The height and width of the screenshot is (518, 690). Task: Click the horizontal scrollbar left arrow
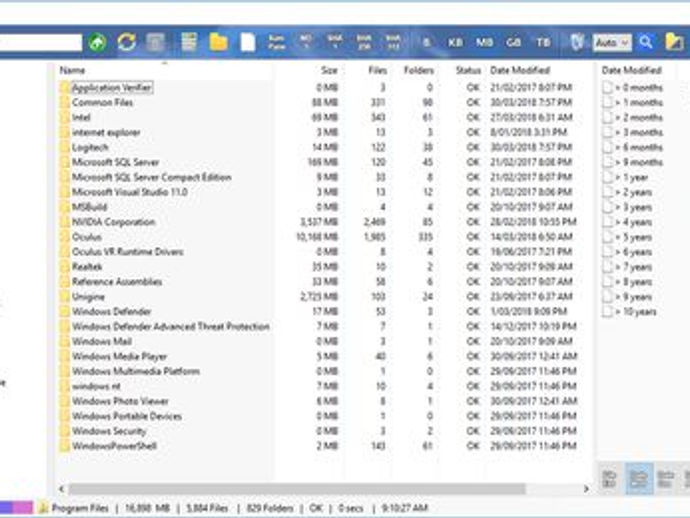pos(62,489)
